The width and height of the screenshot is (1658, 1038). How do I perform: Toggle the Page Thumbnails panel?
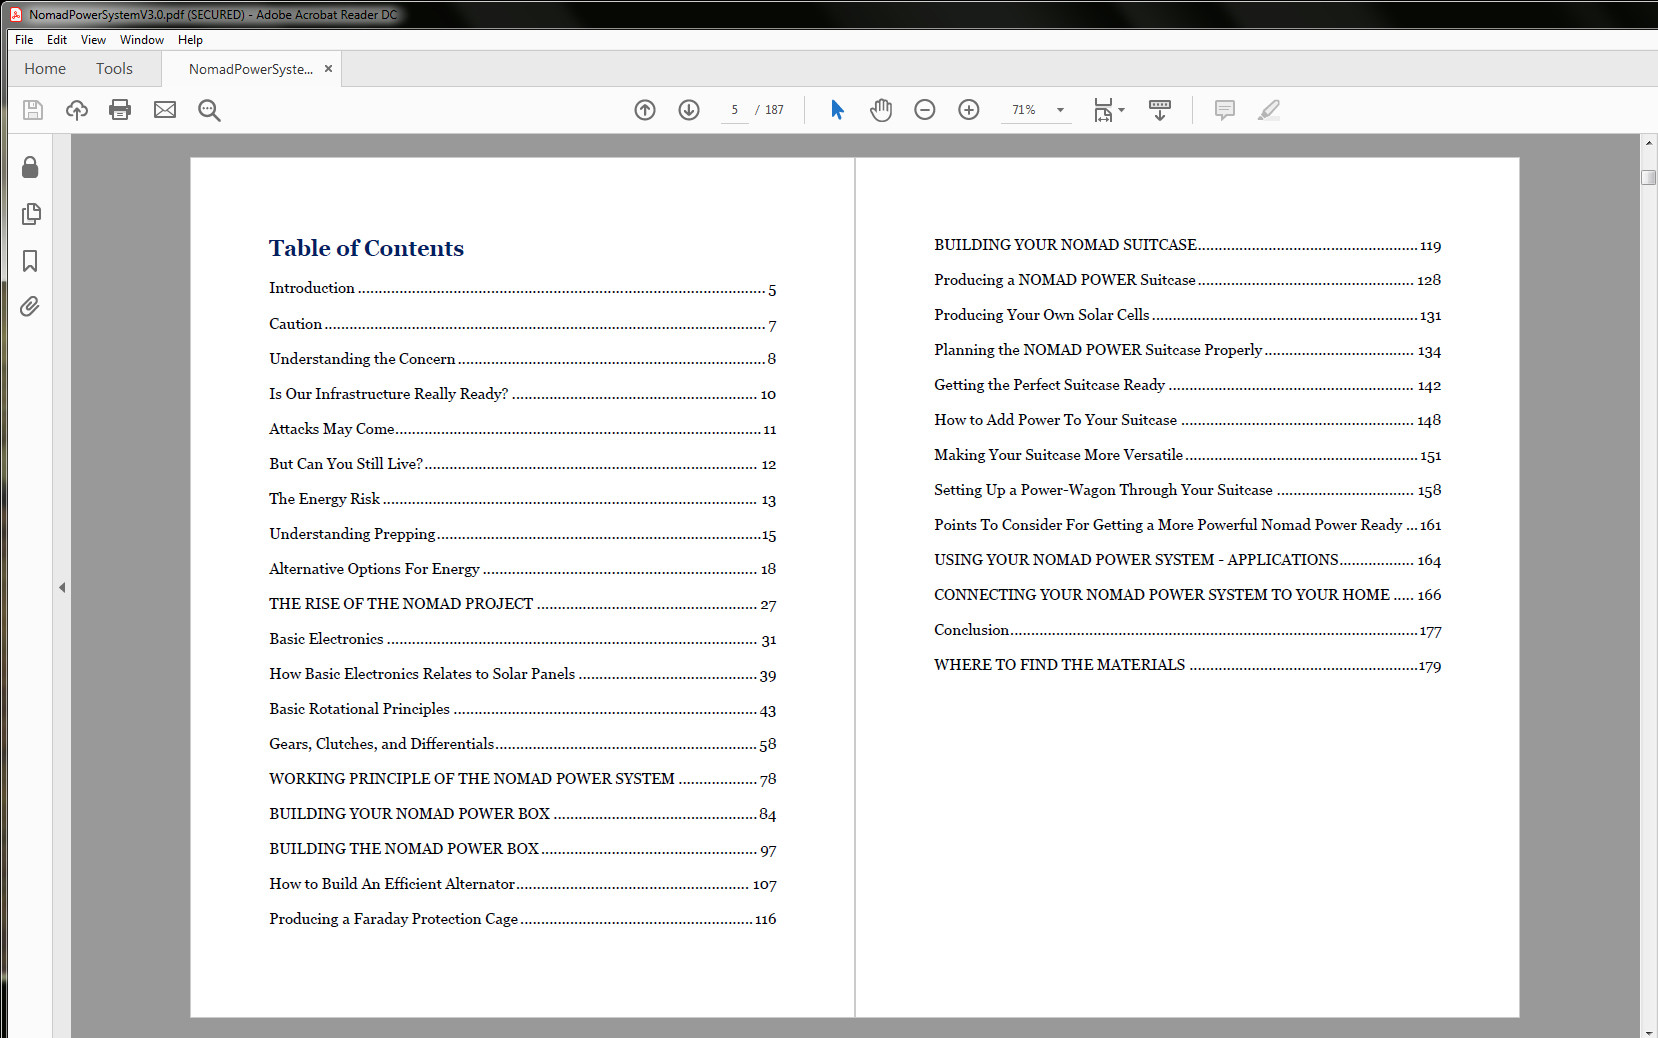(30, 214)
